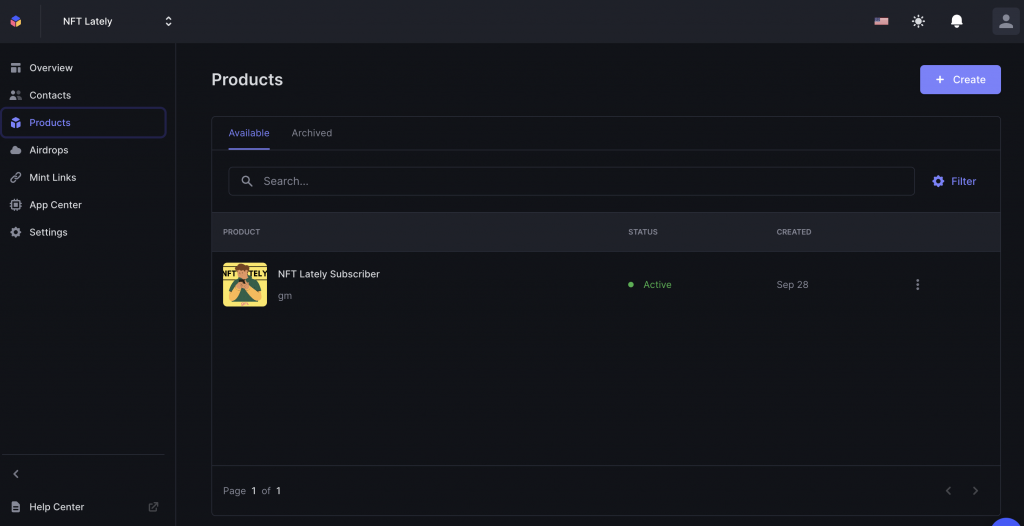Click the Help Center external link icon
The height and width of the screenshot is (526, 1024).
[x=153, y=507]
